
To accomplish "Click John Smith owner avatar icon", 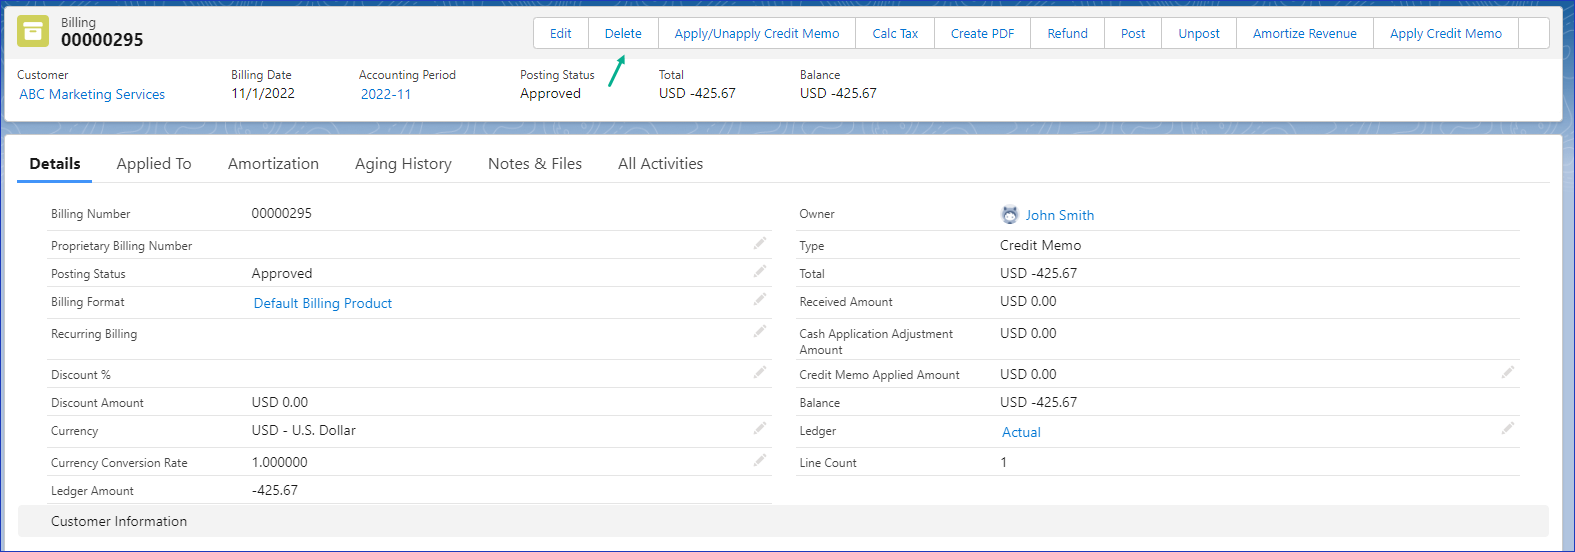I will pos(1010,215).
